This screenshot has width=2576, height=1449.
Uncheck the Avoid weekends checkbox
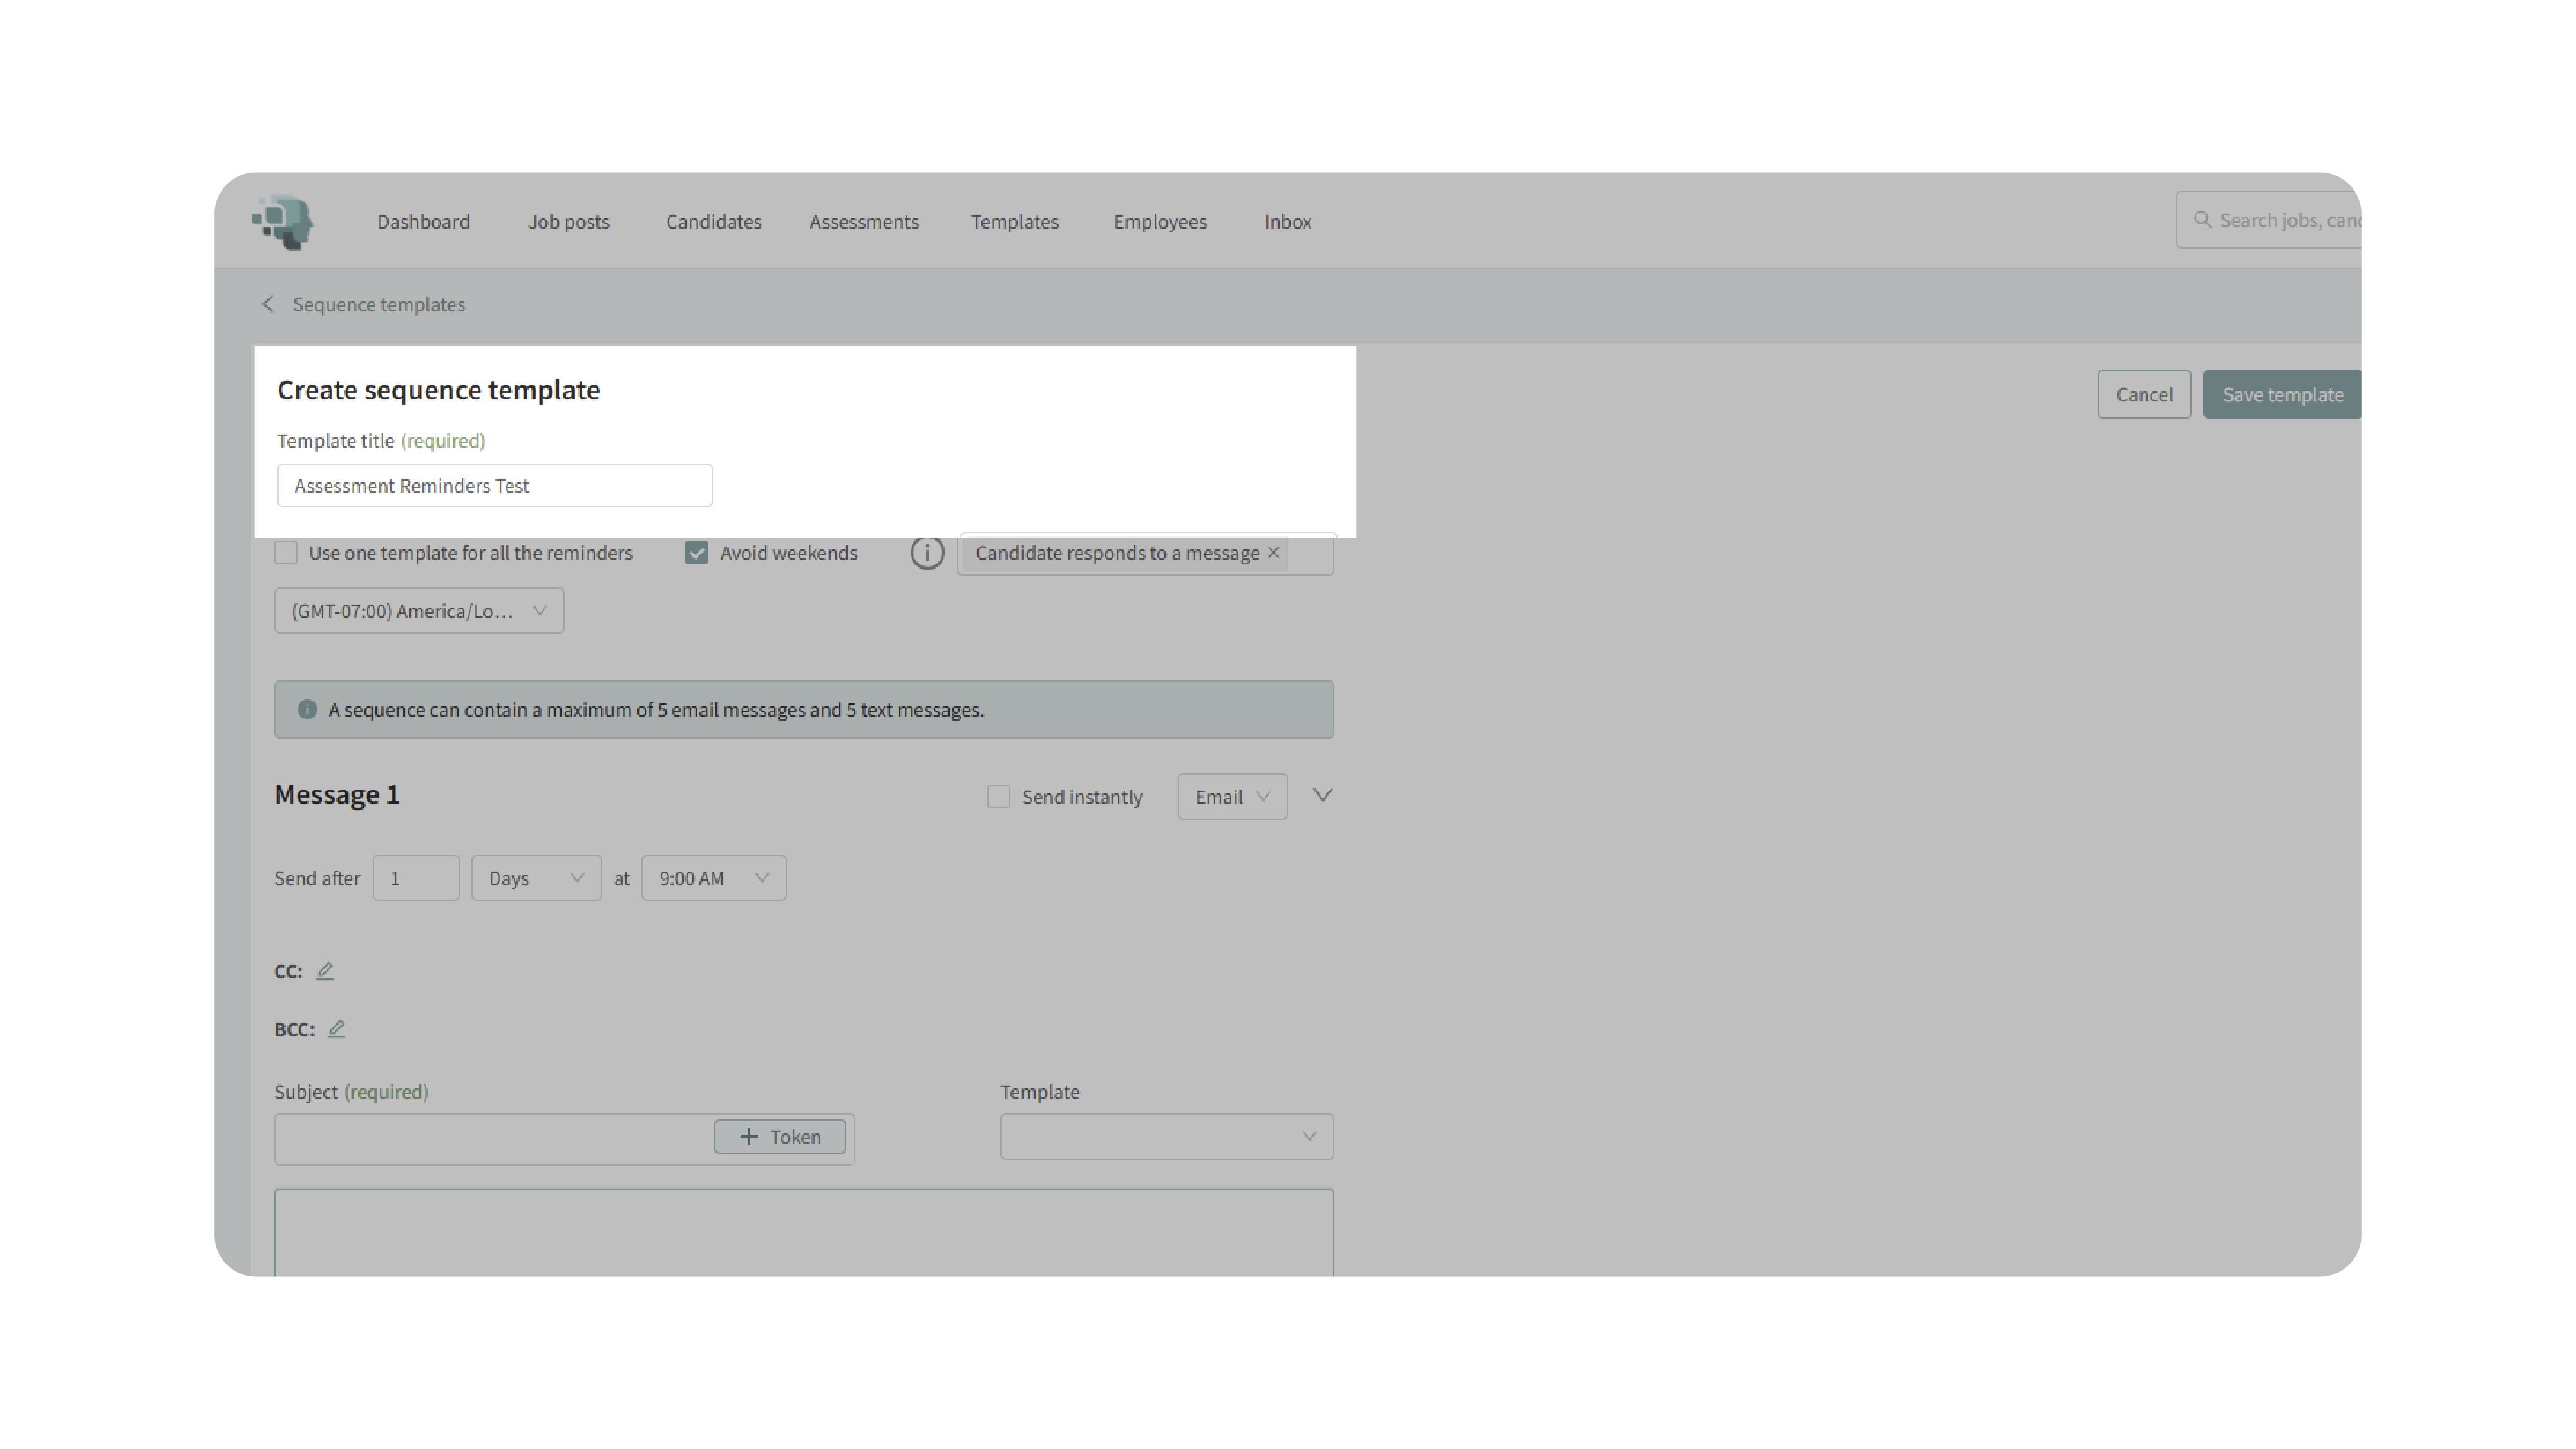696,553
